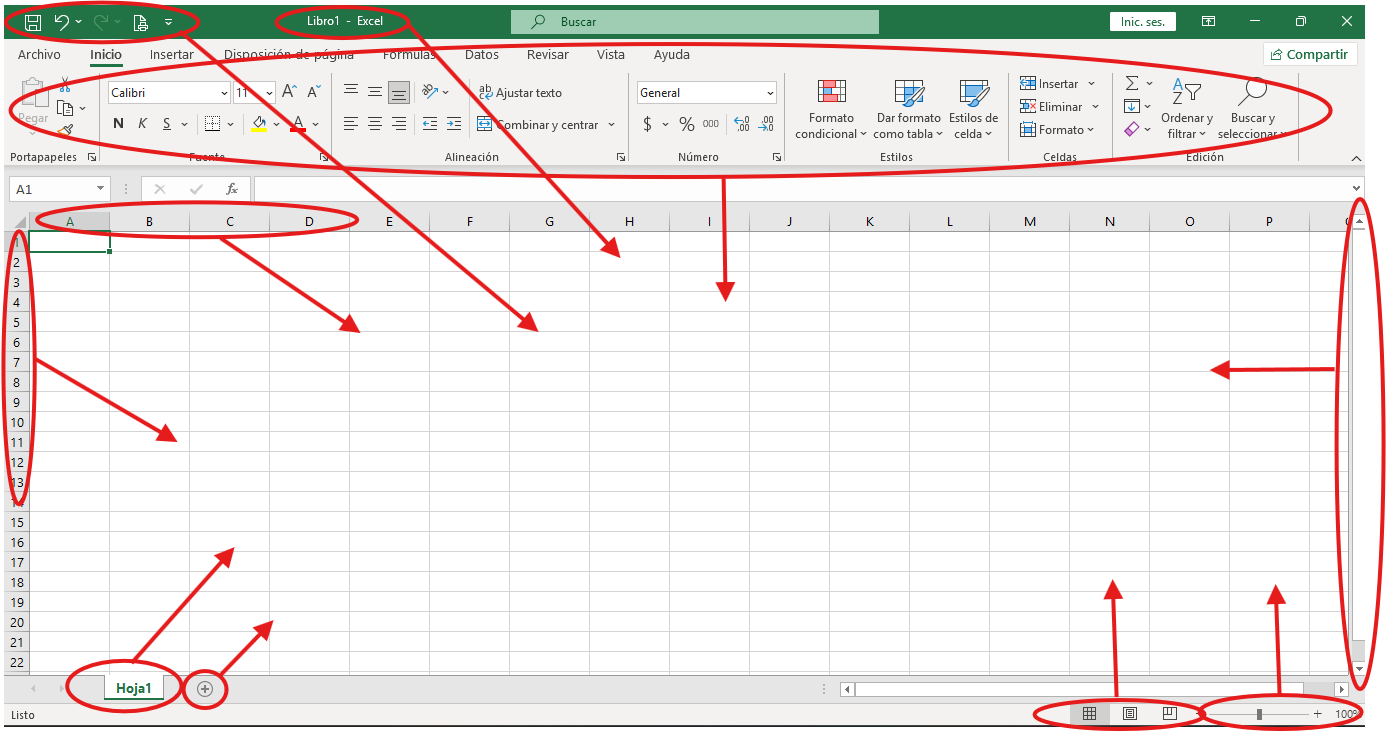Switch to the Insertar ribbon tab
The image size is (1386, 732).
pyautogui.click(x=172, y=55)
